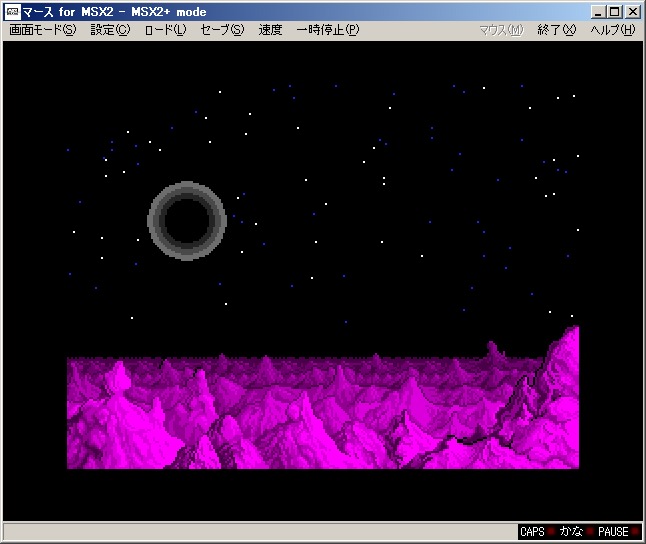
Task: Expand the ロード(L) load menu
Action: pyautogui.click(x=165, y=30)
